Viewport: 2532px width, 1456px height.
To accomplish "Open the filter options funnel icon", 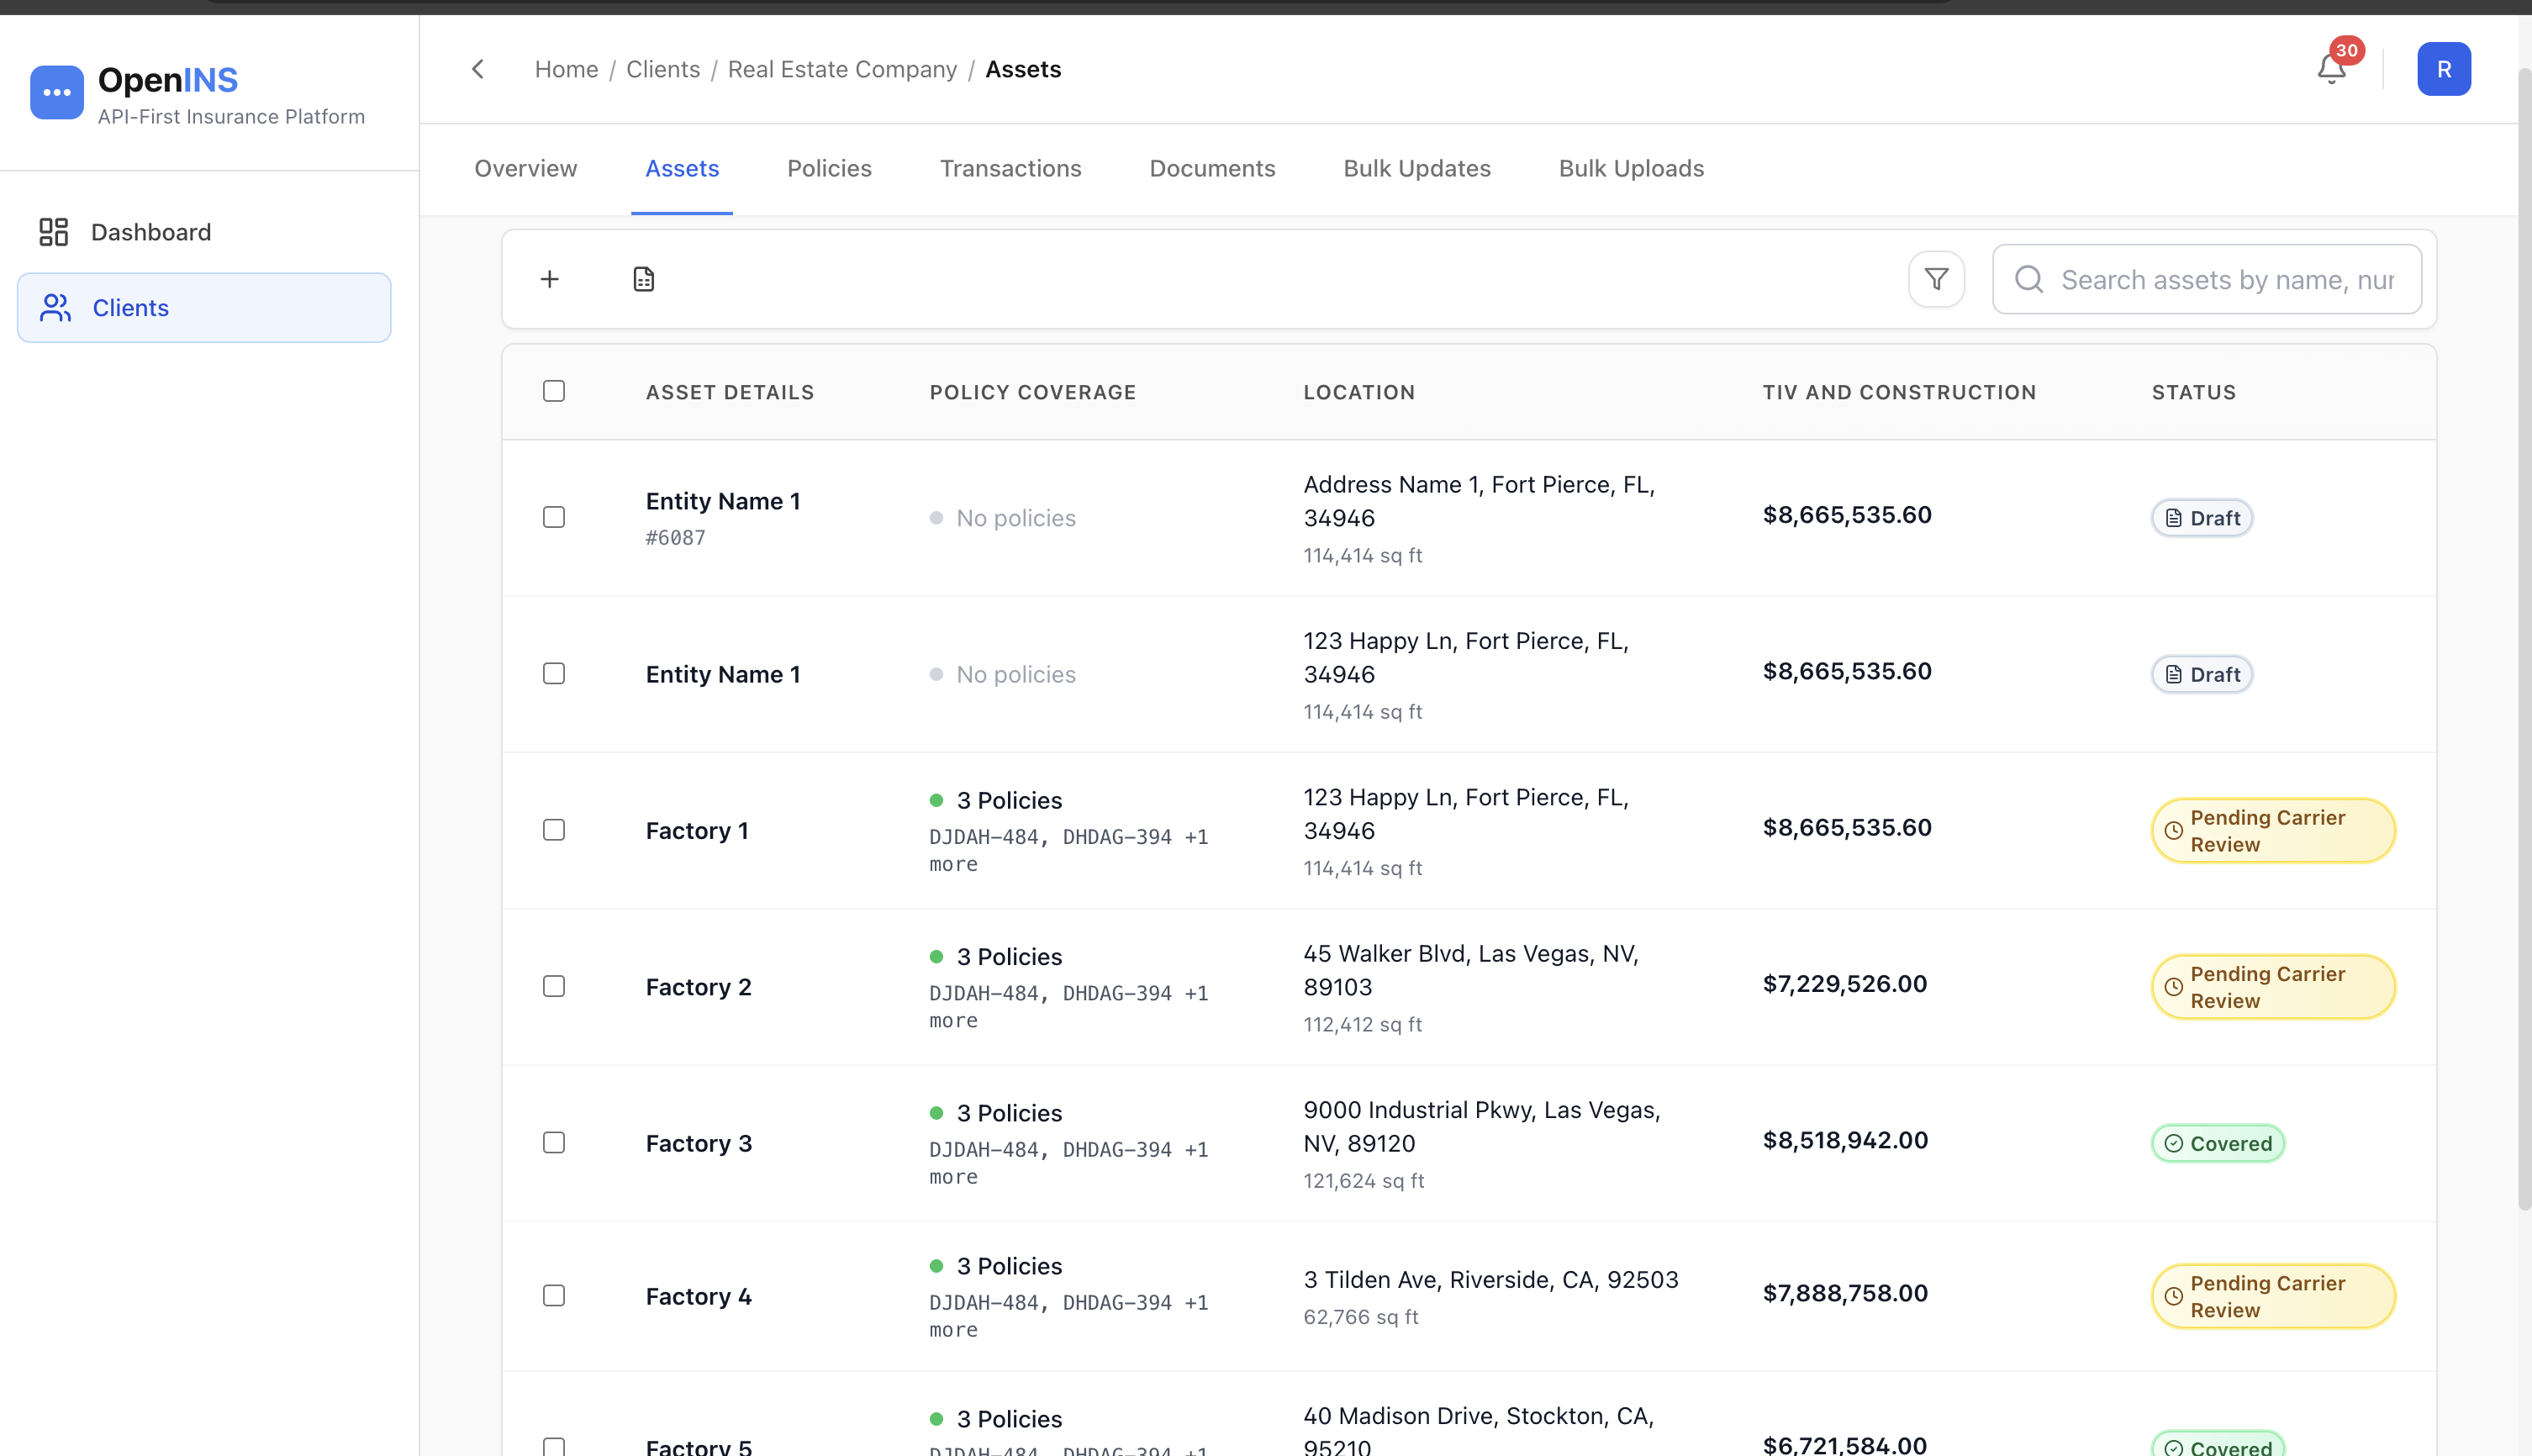I will point(1936,279).
